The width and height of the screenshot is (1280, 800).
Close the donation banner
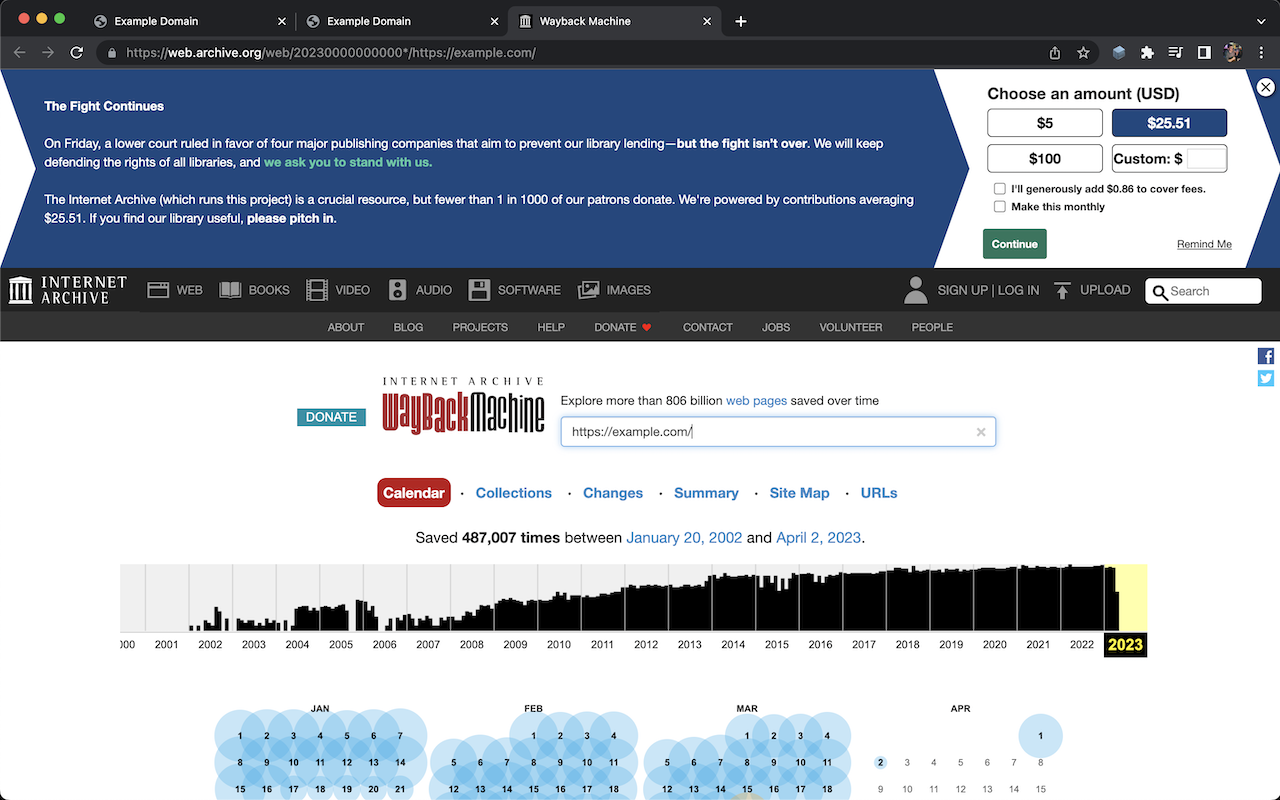pos(1266,87)
